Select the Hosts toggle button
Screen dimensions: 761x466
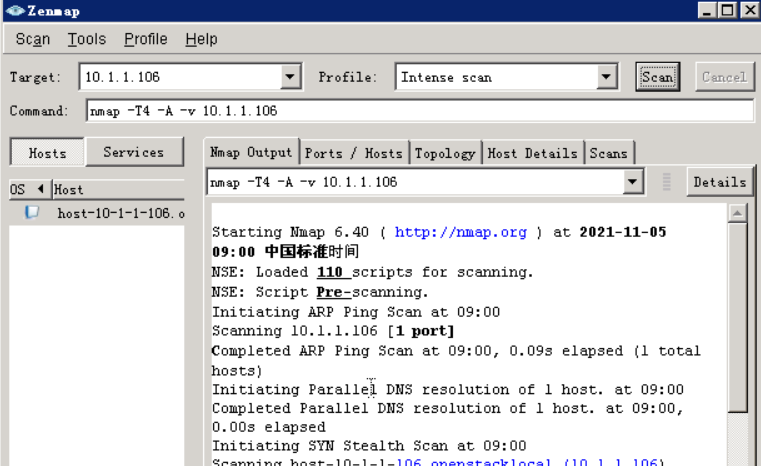click(x=47, y=153)
